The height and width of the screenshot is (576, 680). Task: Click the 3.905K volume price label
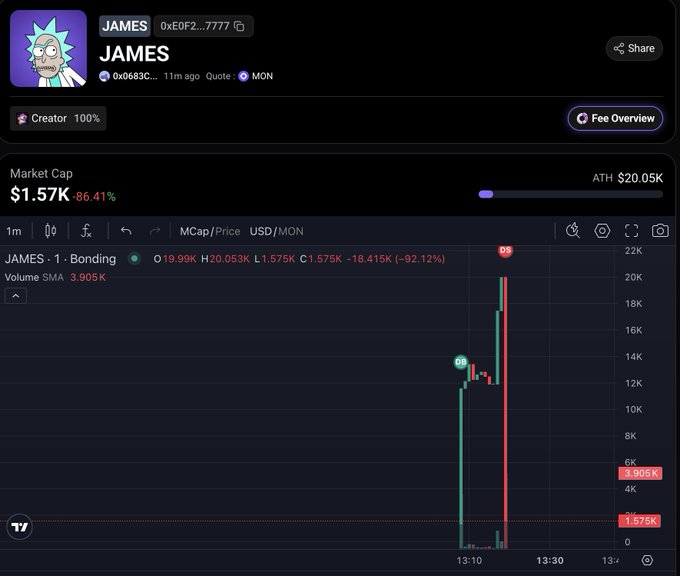[x=641, y=473]
